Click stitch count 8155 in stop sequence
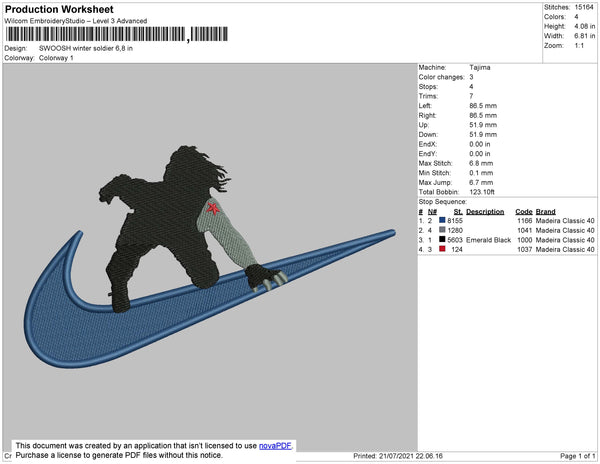The image size is (600, 464). pos(455,221)
